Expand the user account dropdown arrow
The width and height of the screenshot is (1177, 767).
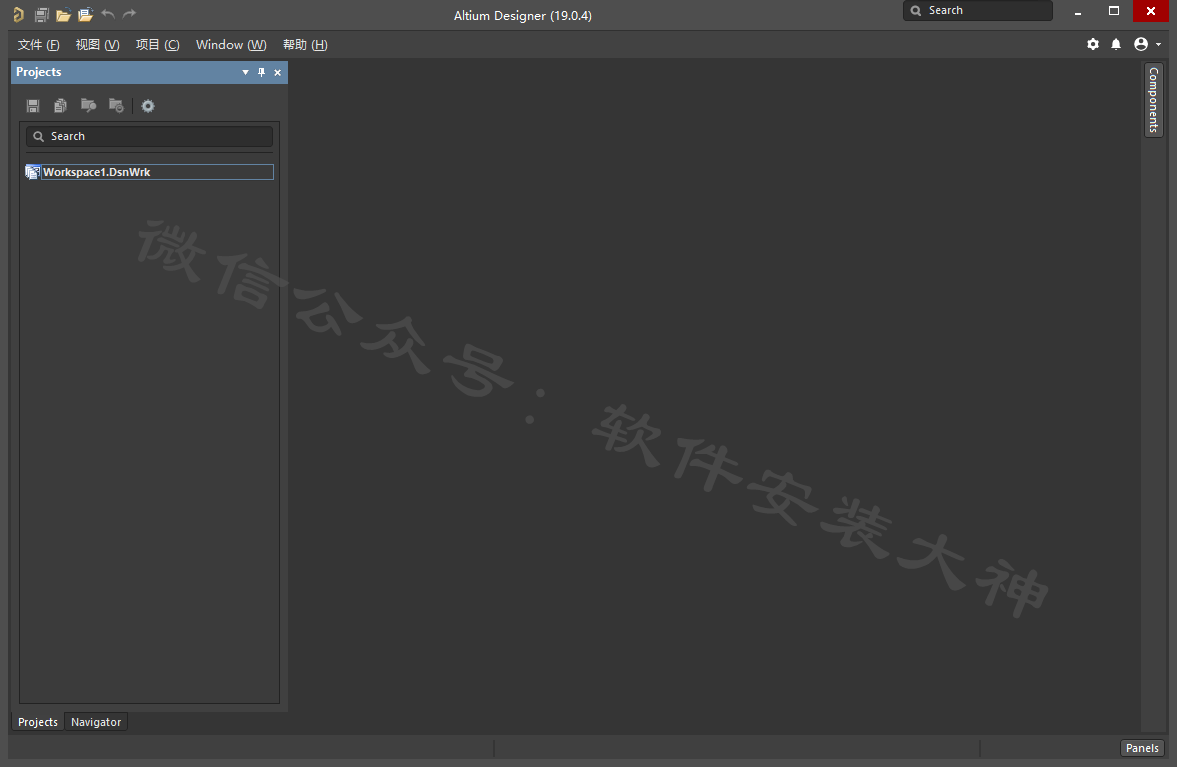pos(1158,45)
